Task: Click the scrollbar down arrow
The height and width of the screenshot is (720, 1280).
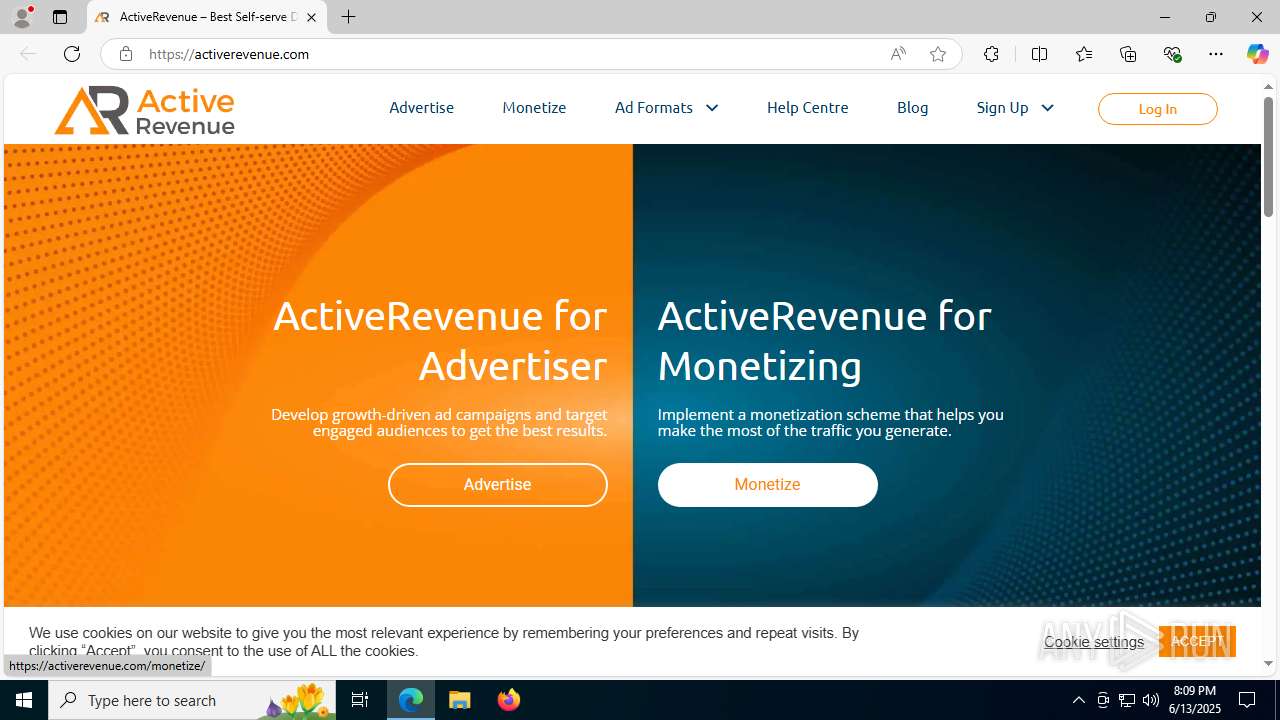Action: [1268, 663]
